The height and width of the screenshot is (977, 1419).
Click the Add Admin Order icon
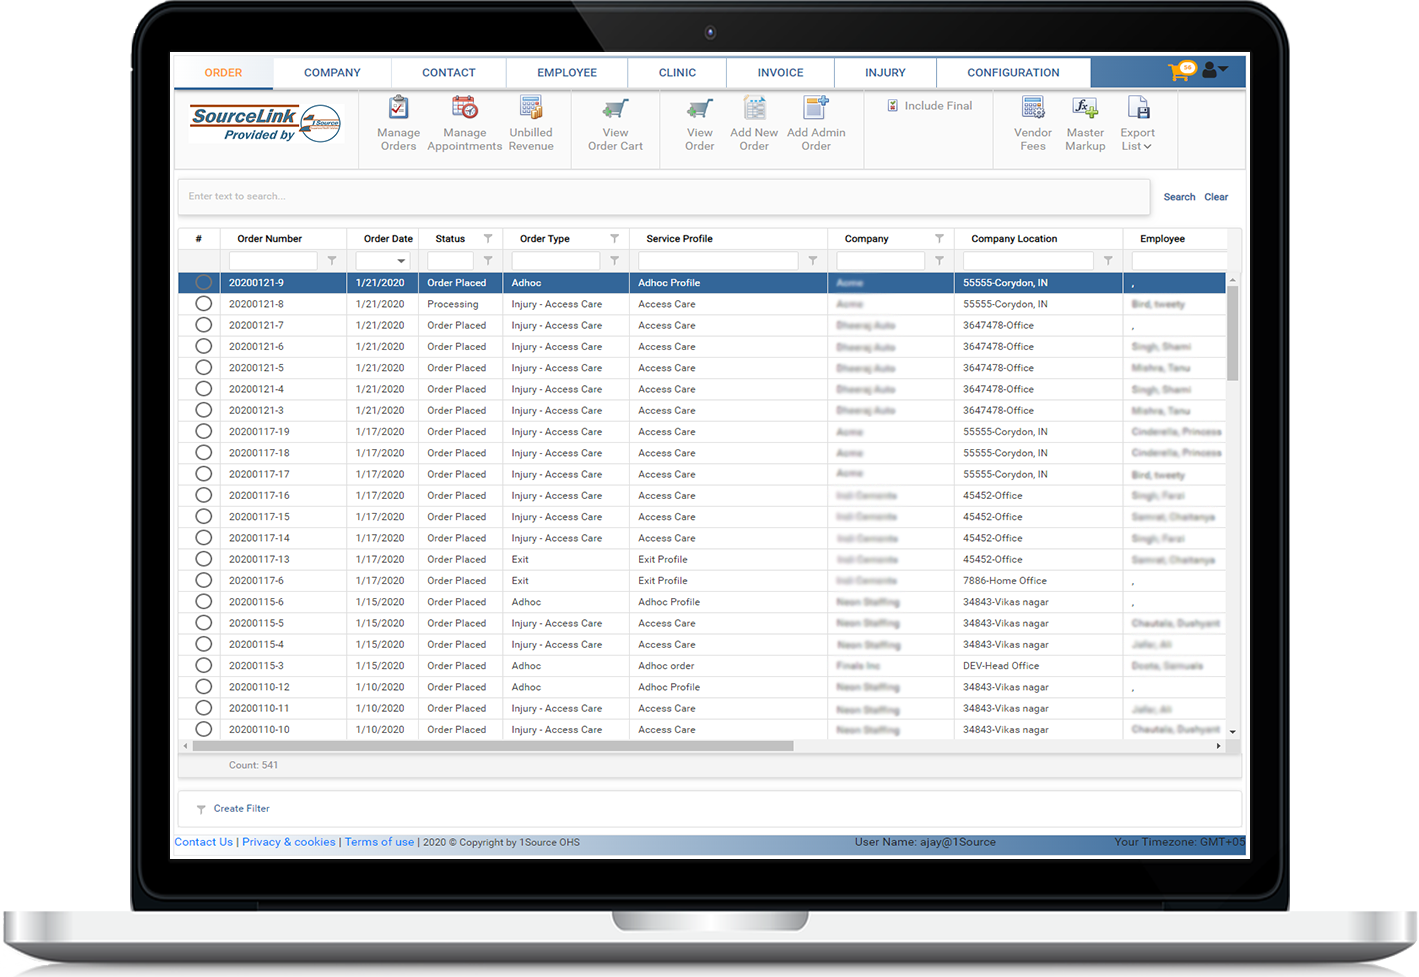816,109
